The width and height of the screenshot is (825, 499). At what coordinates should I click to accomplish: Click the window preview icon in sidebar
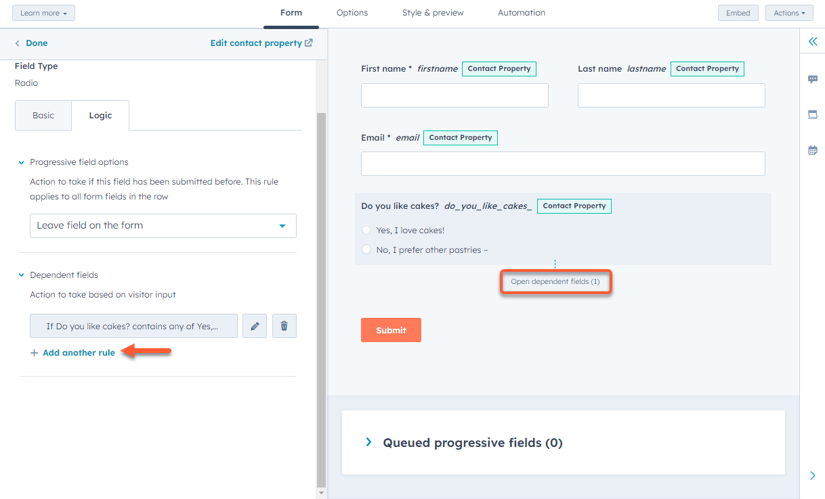813,114
